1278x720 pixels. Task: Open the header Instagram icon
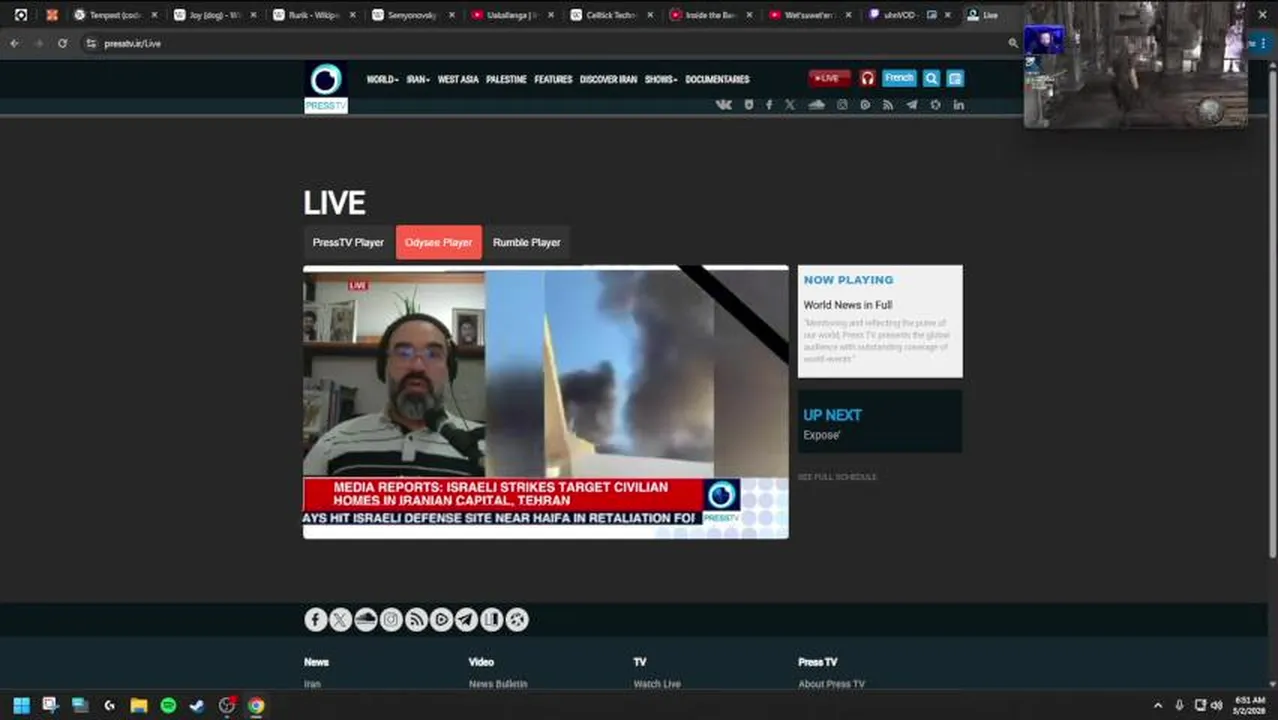click(x=842, y=104)
